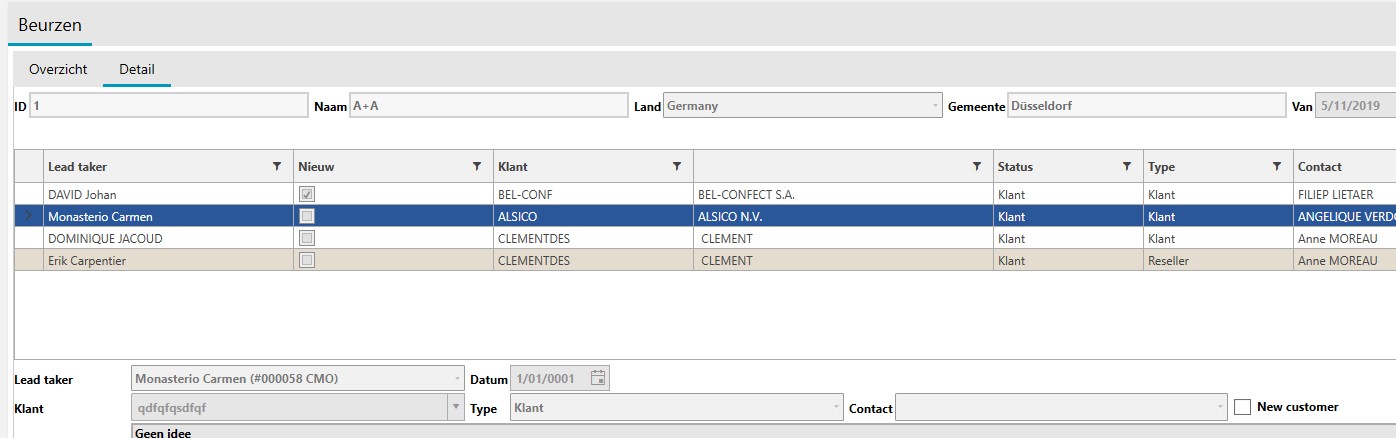Filter the Type column

point(1277,167)
